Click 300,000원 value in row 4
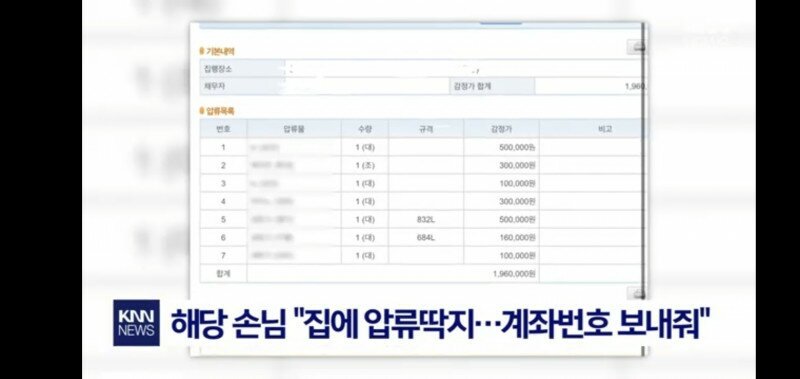Viewport: 800px width, 379px height. click(517, 201)
